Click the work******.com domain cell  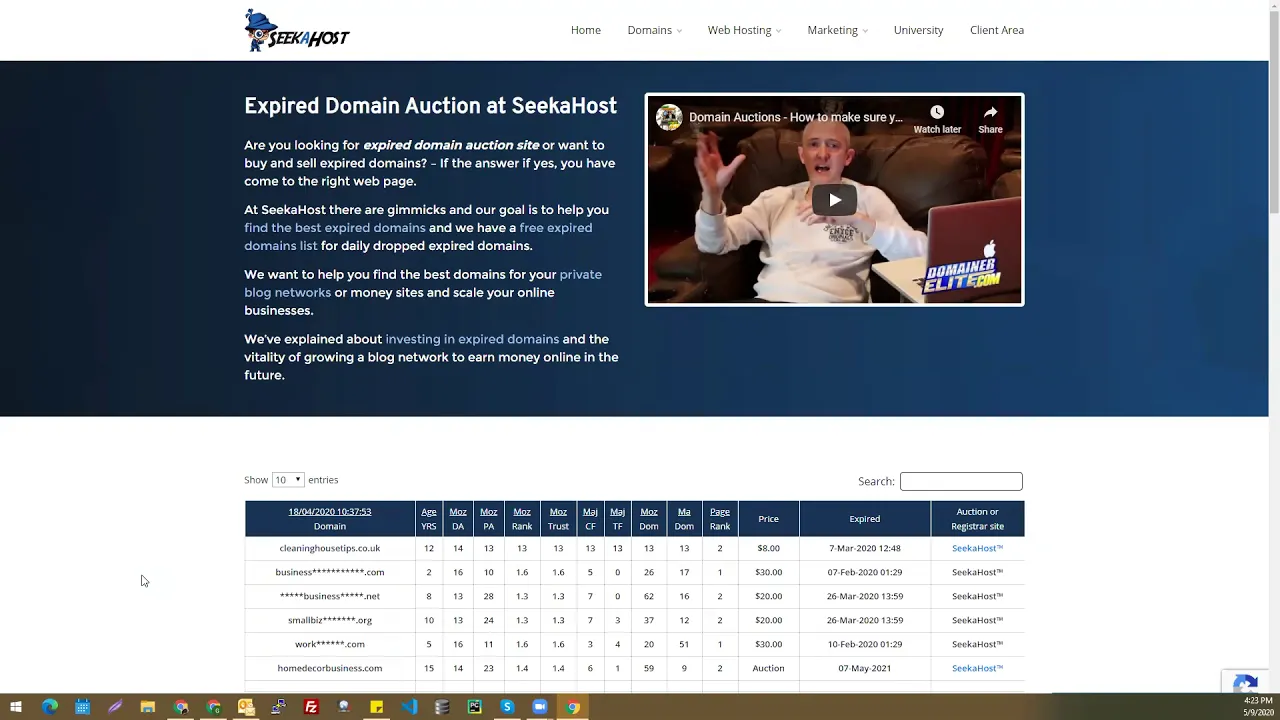(x=330, y=644)
